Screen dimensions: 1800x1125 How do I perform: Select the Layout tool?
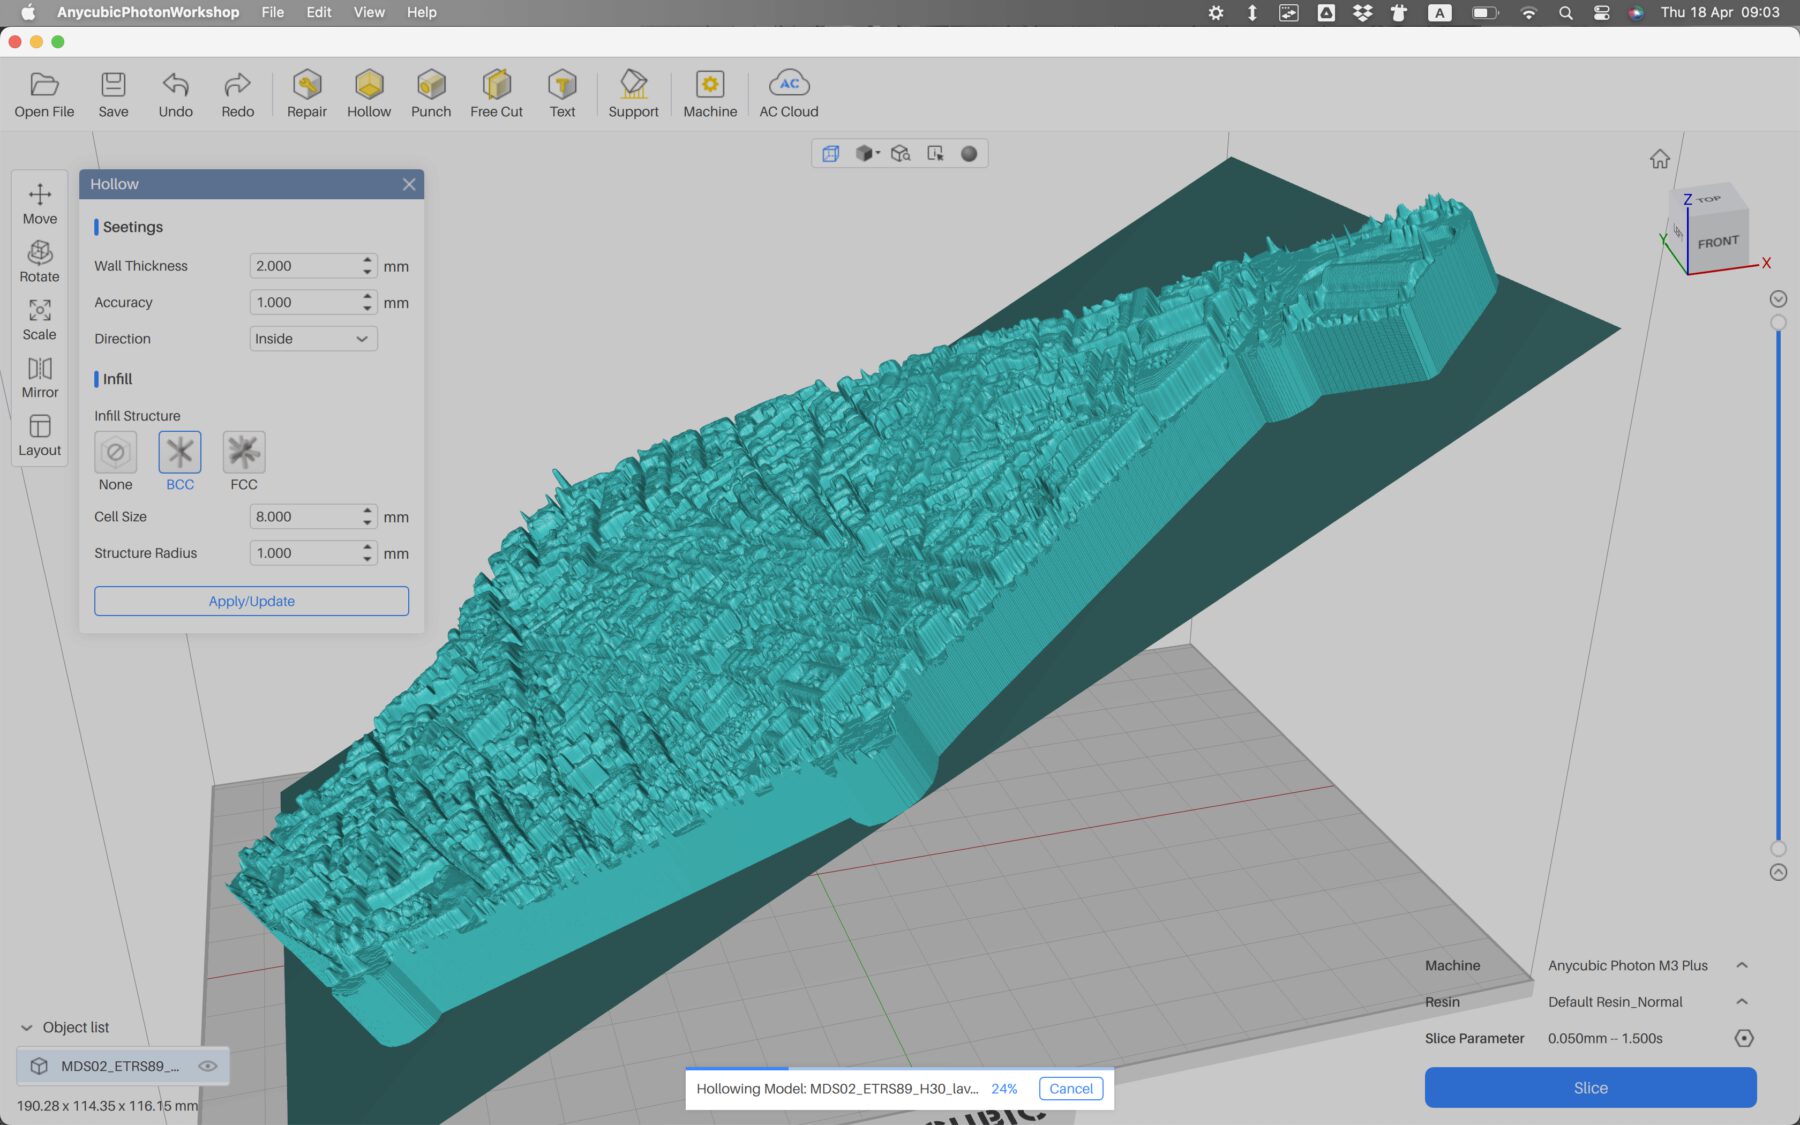[40, 436]
